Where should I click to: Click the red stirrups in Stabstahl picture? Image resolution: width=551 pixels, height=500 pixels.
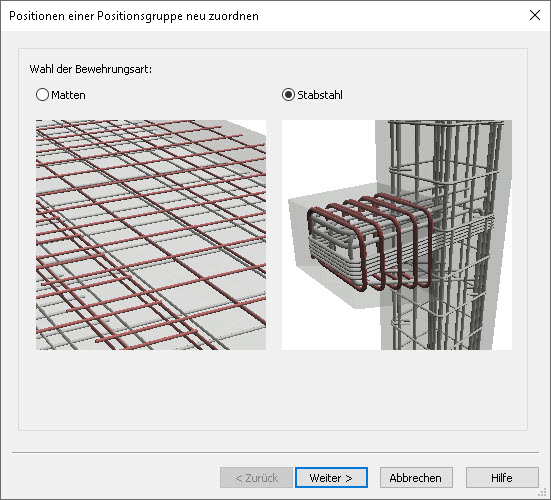click(369, 242)
